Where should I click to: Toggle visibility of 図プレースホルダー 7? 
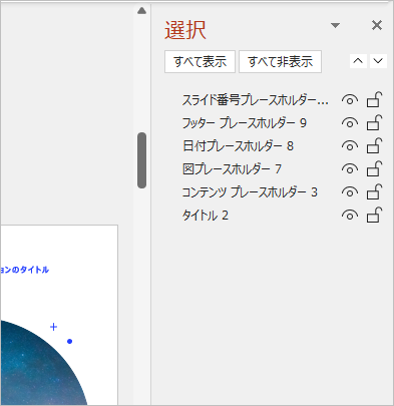[x=350, y=169]
